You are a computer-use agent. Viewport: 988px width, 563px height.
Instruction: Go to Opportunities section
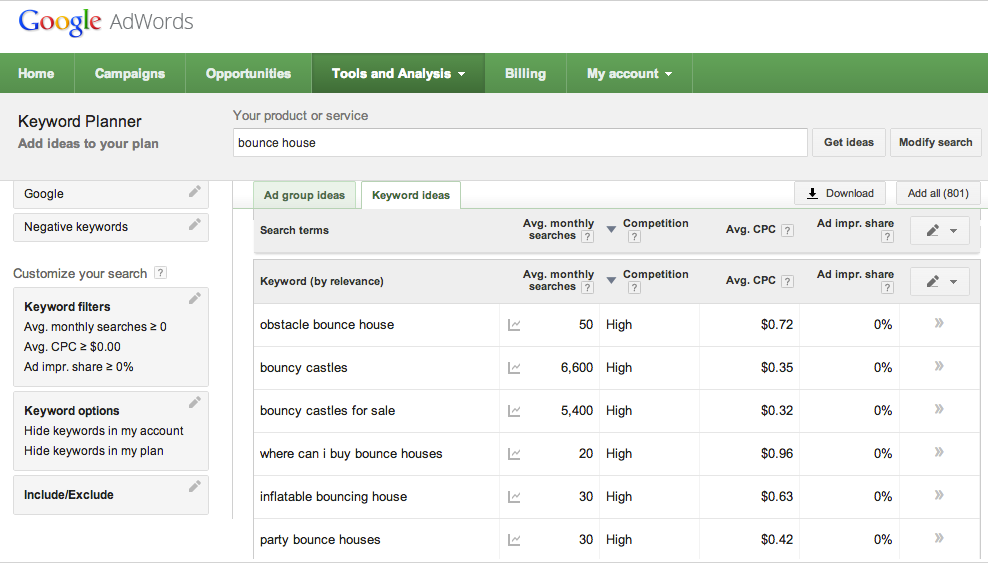pyautogui.click(x=248, y=74)
